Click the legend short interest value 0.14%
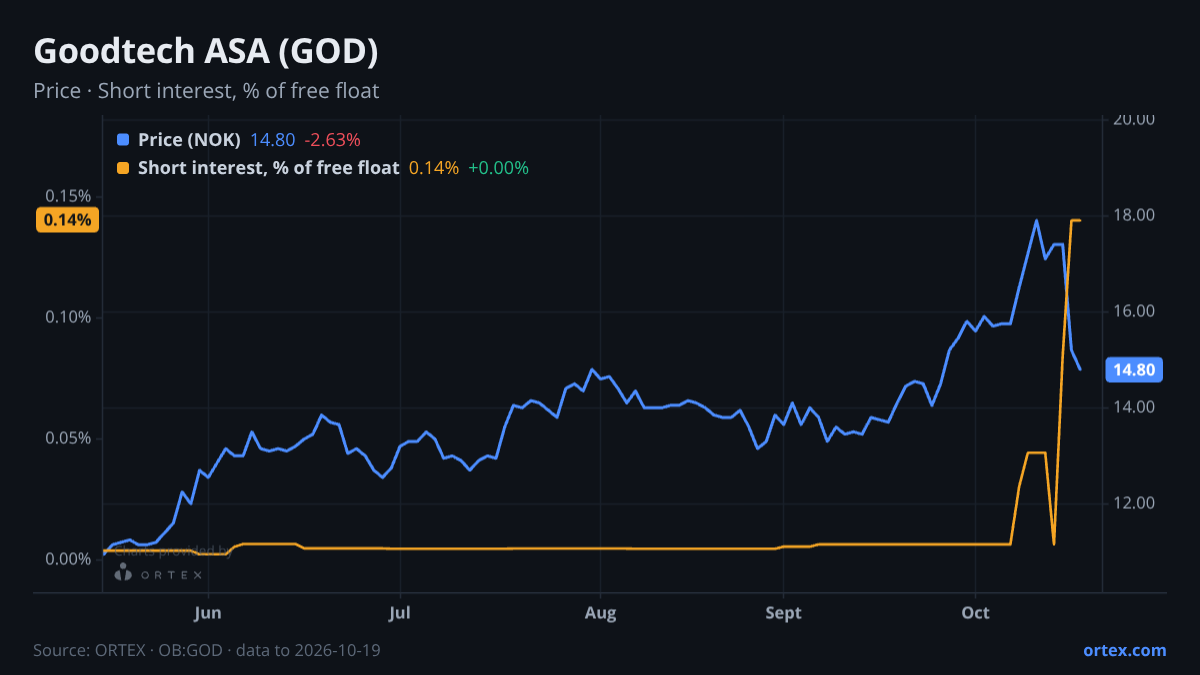 click(x=434, y=168)
